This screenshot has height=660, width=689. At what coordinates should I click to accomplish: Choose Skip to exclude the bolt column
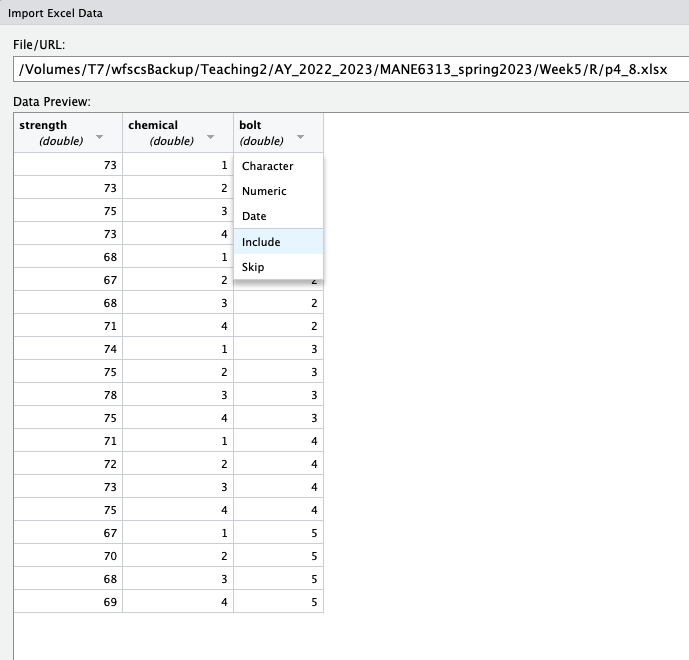(253, 267)
